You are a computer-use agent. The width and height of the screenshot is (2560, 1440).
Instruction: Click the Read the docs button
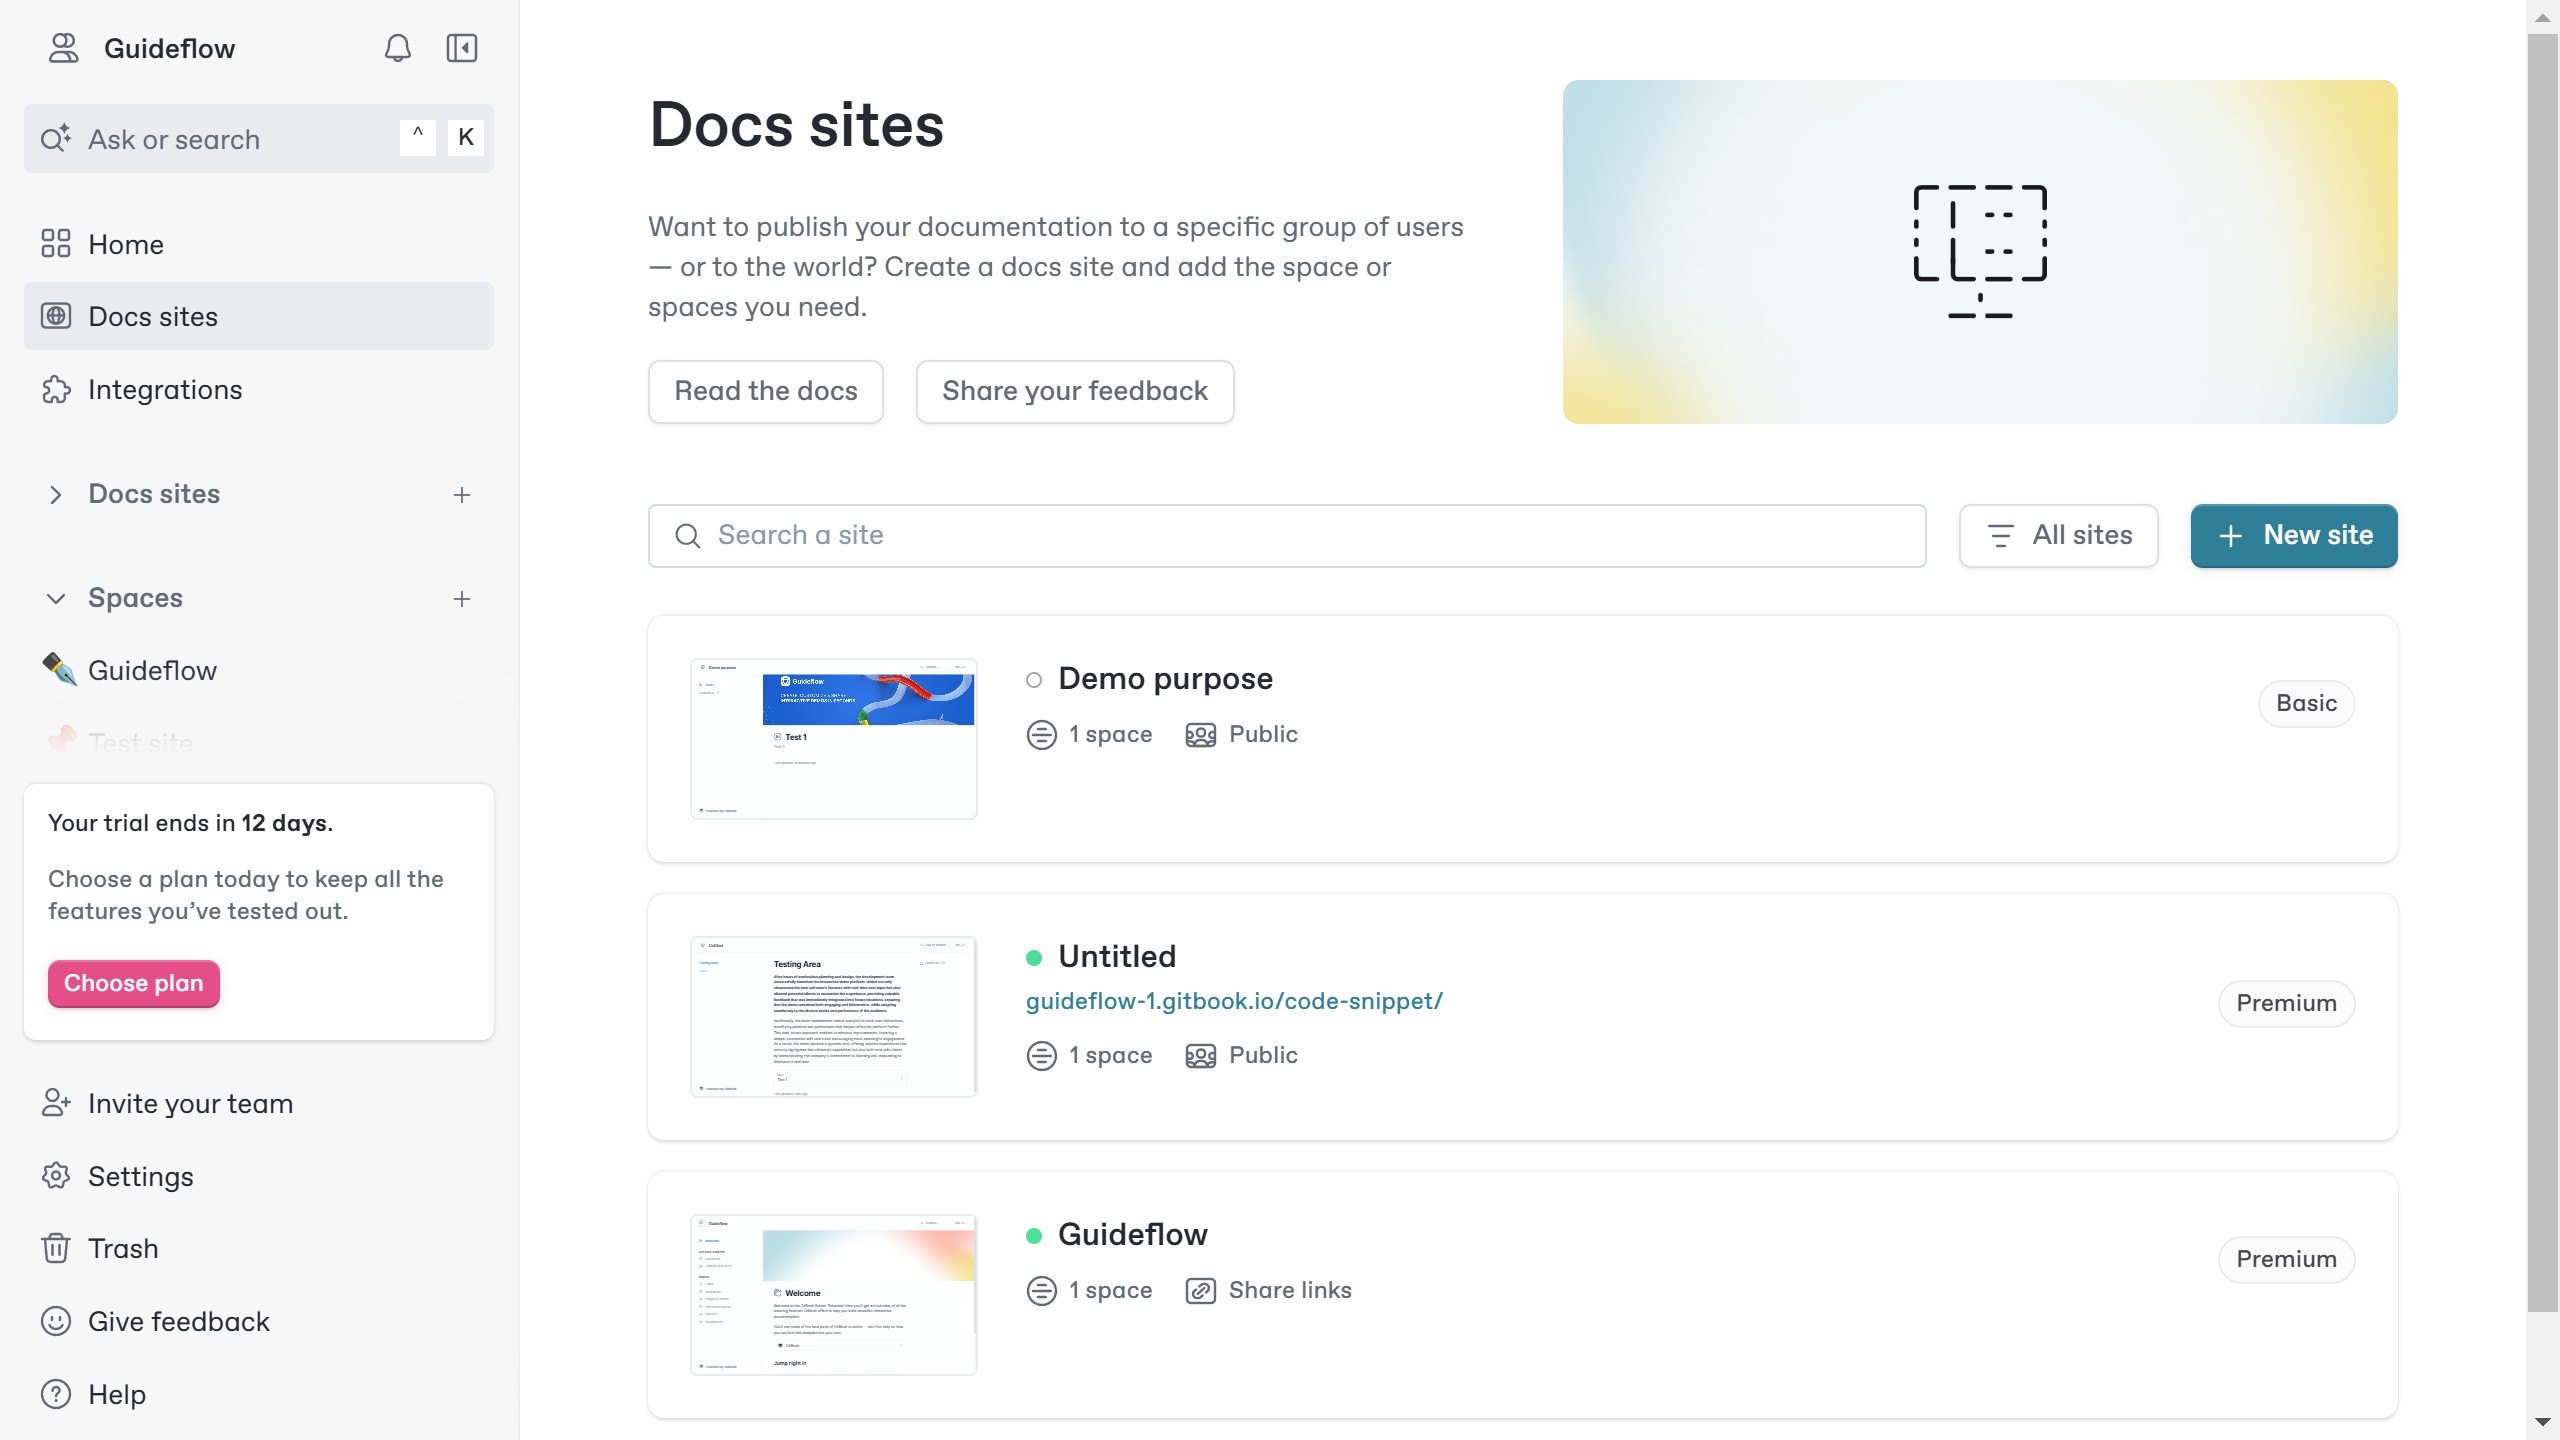pos(766,391)
